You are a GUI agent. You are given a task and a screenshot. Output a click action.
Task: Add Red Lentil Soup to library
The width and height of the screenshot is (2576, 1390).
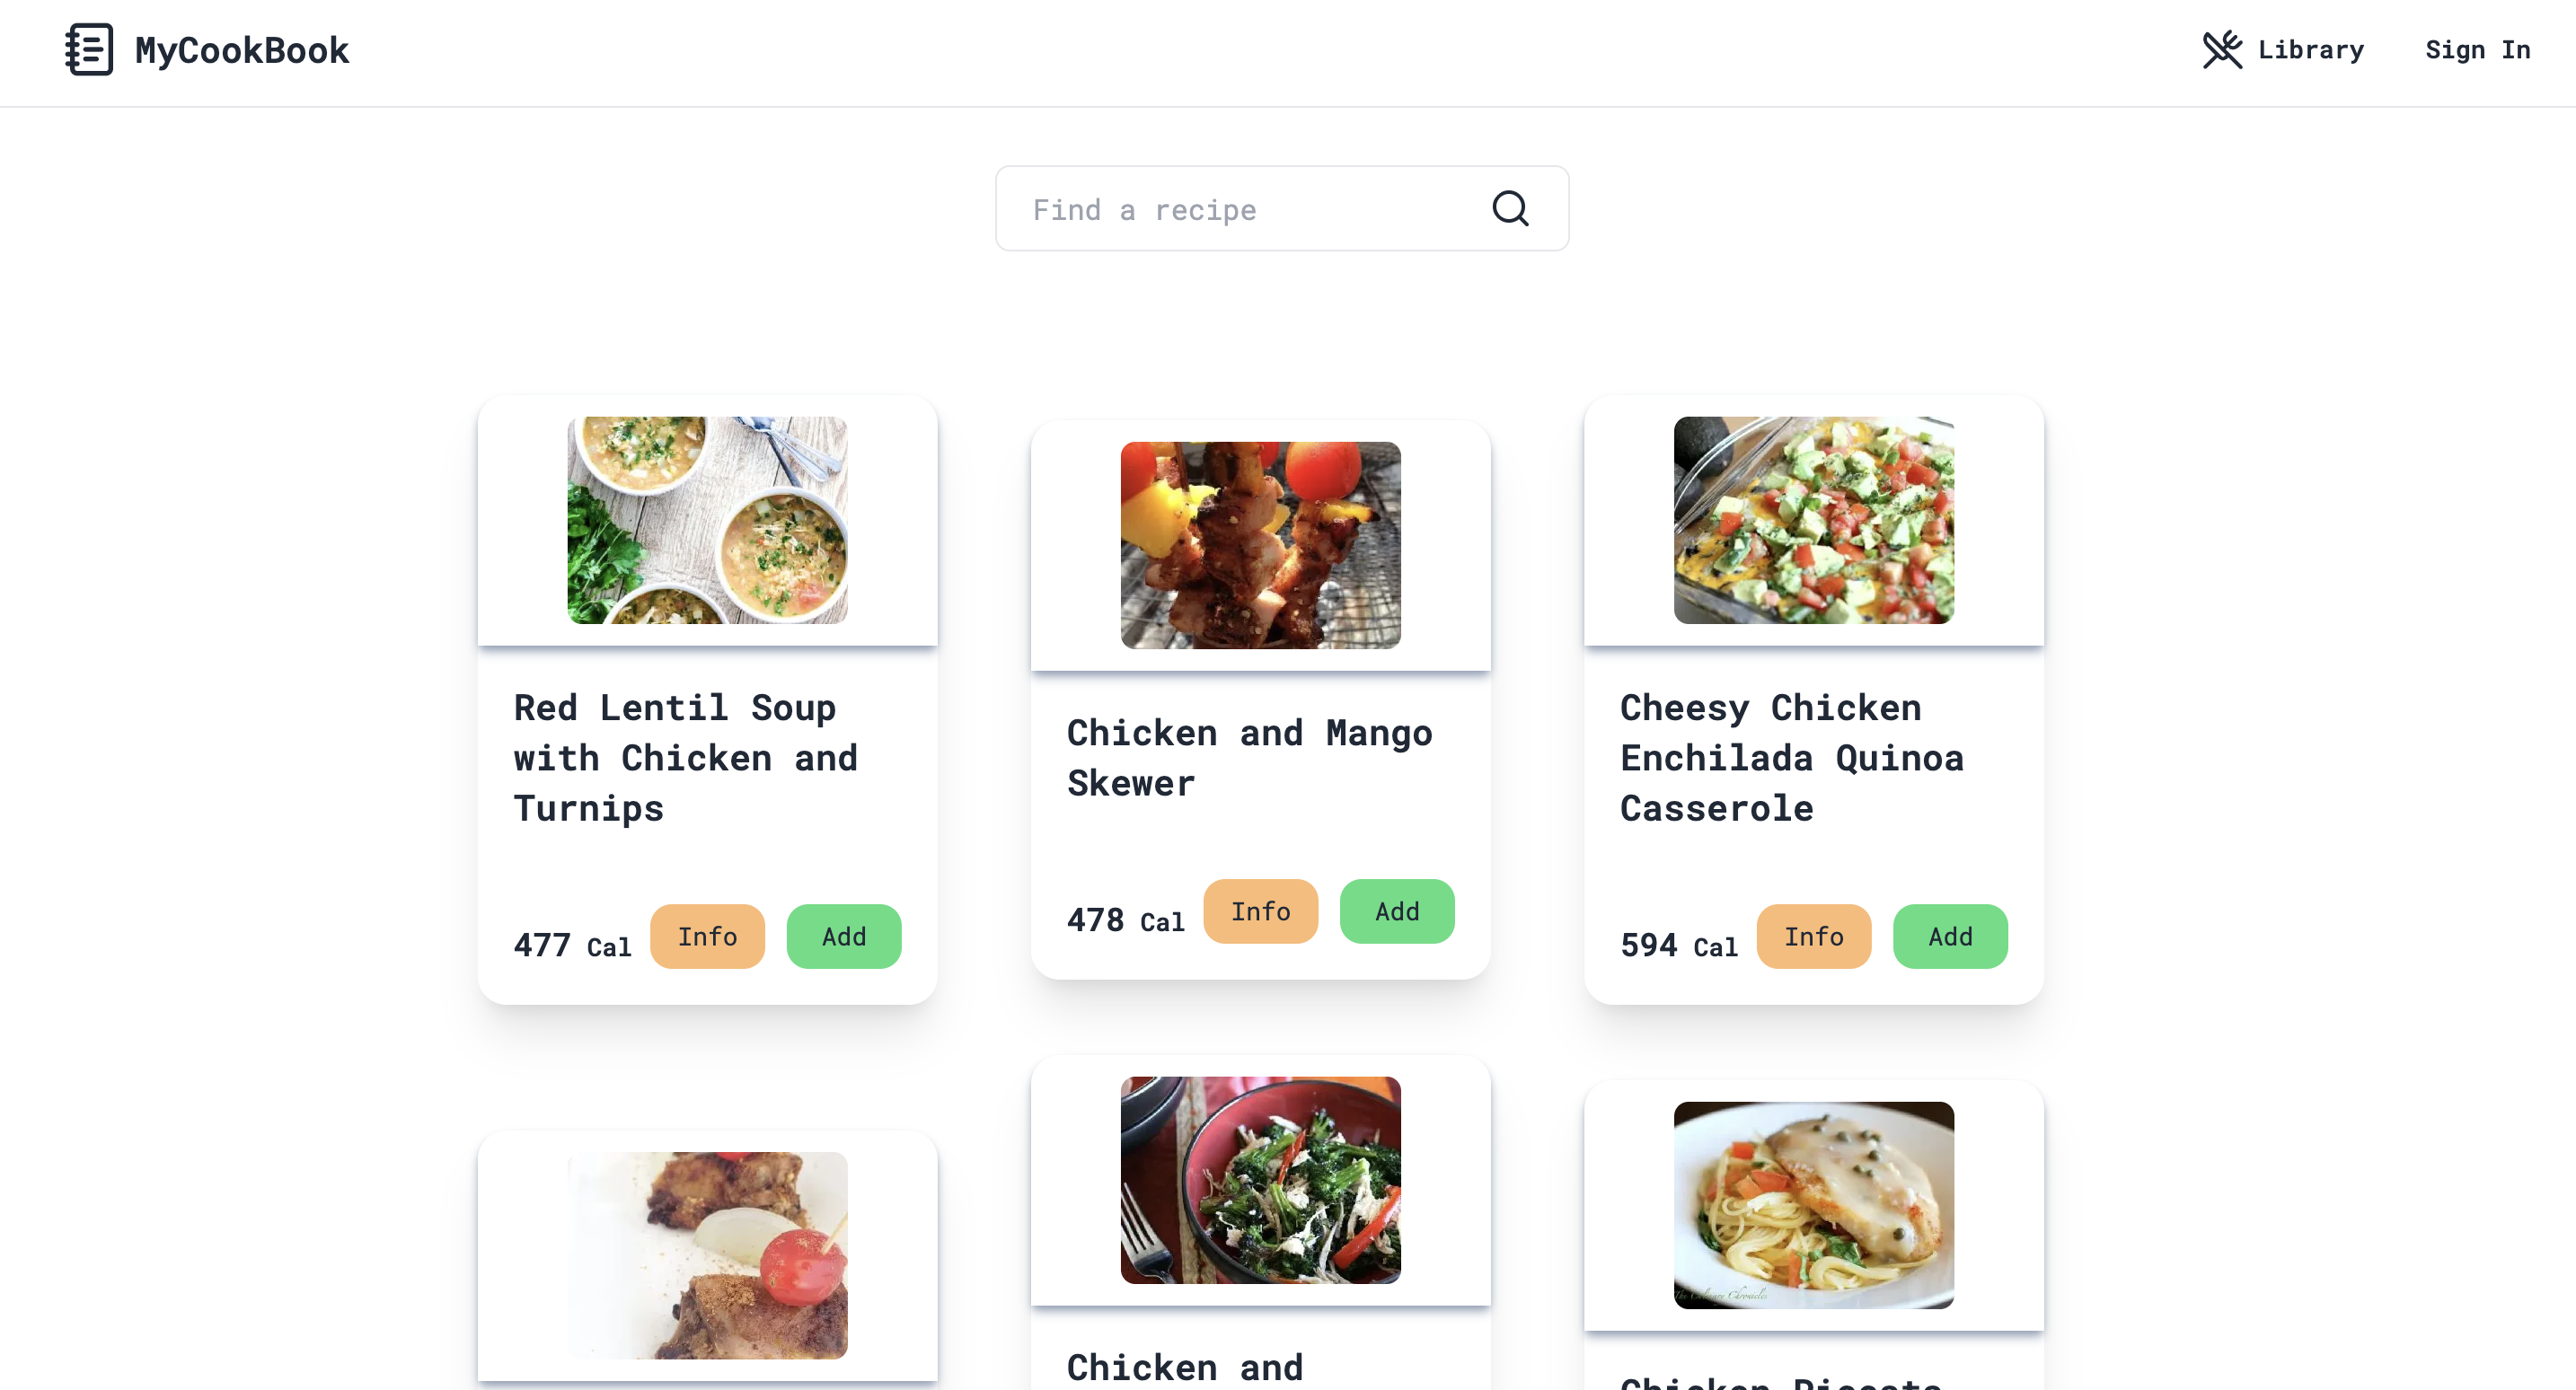(x=843, y=936)
